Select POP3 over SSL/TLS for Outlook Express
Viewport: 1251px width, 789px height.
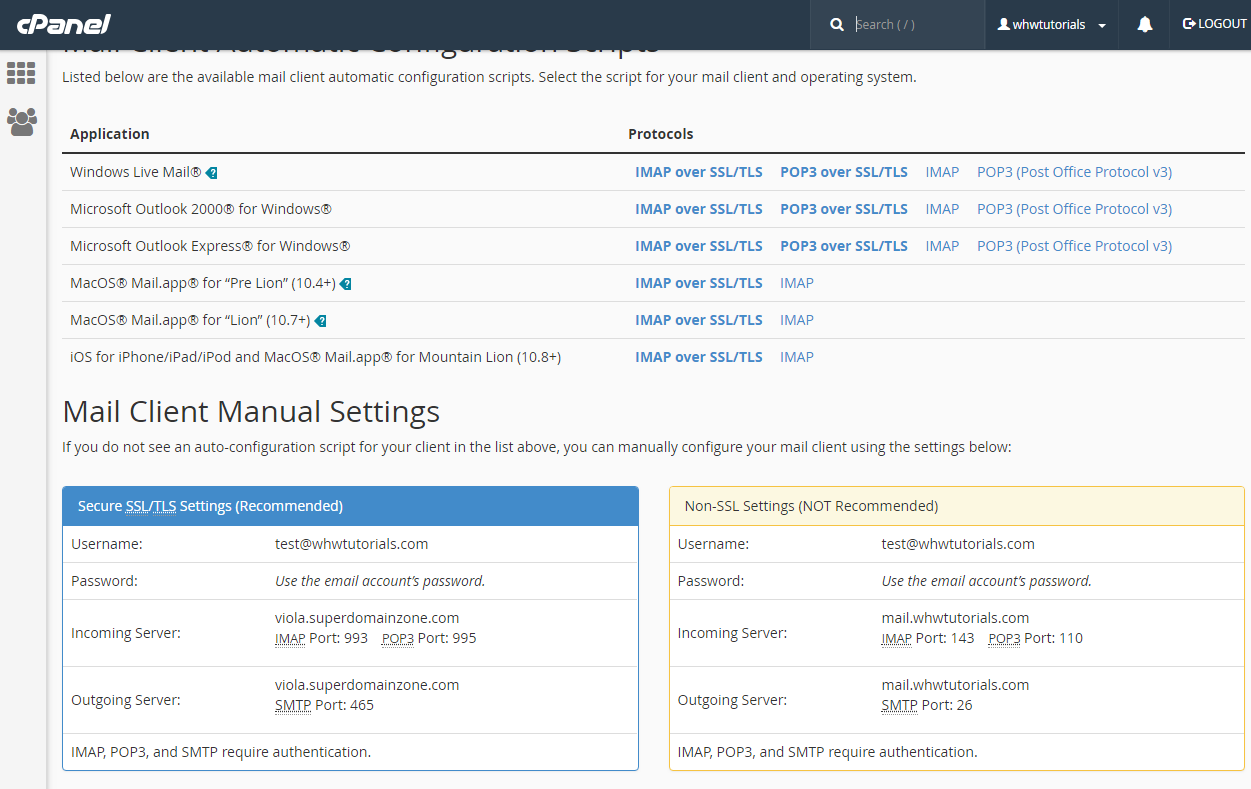click(843, 246)
